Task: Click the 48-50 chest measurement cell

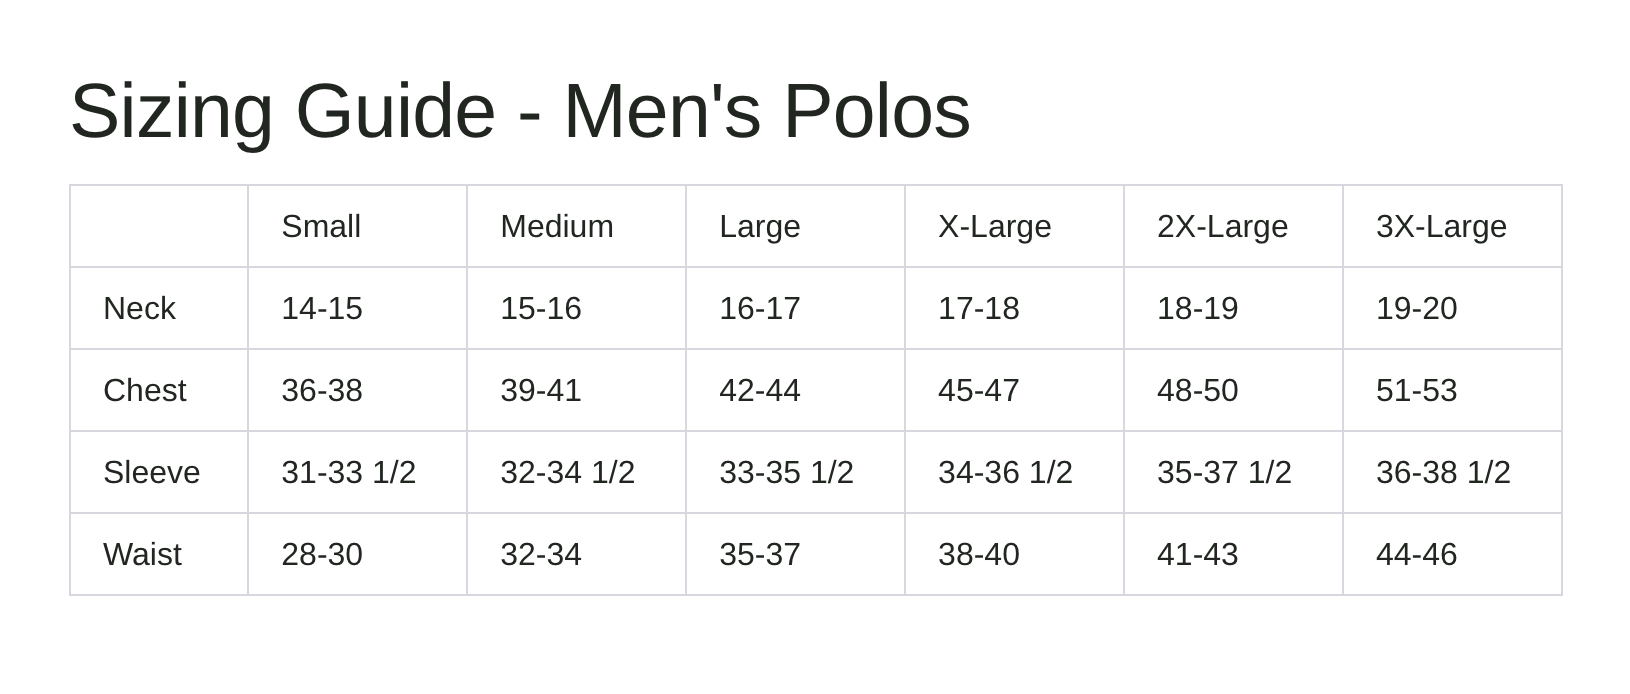Action: pos(1198,391)
